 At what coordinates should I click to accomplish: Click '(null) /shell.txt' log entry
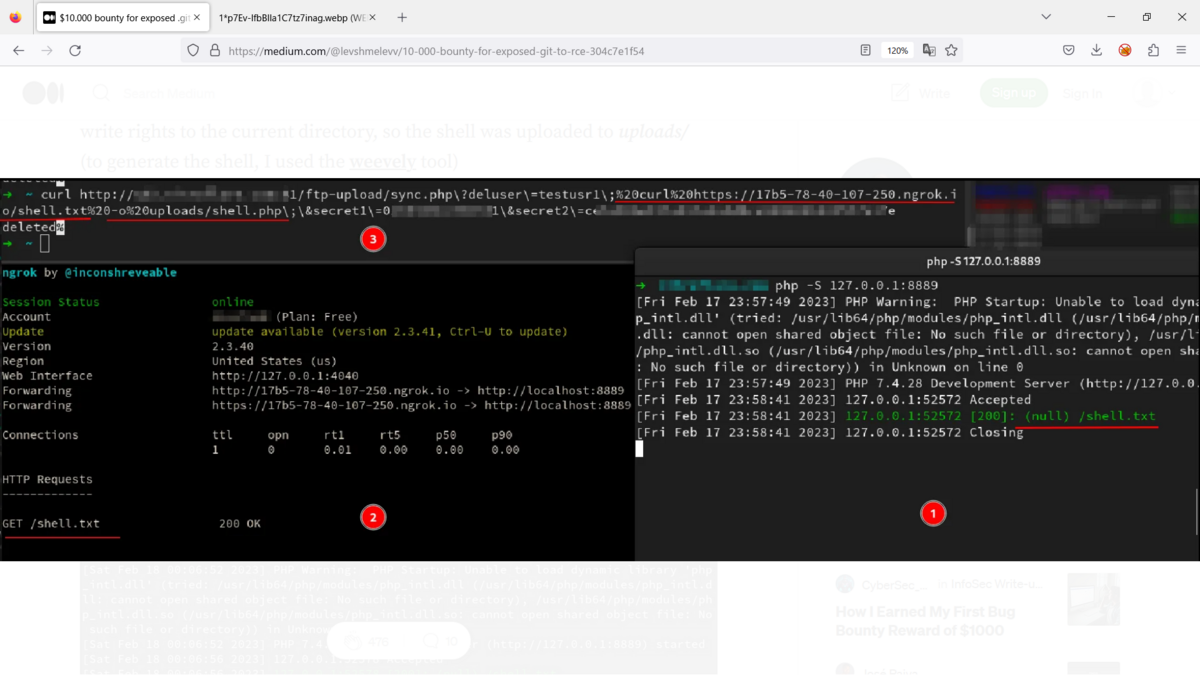pos(1091,416)
